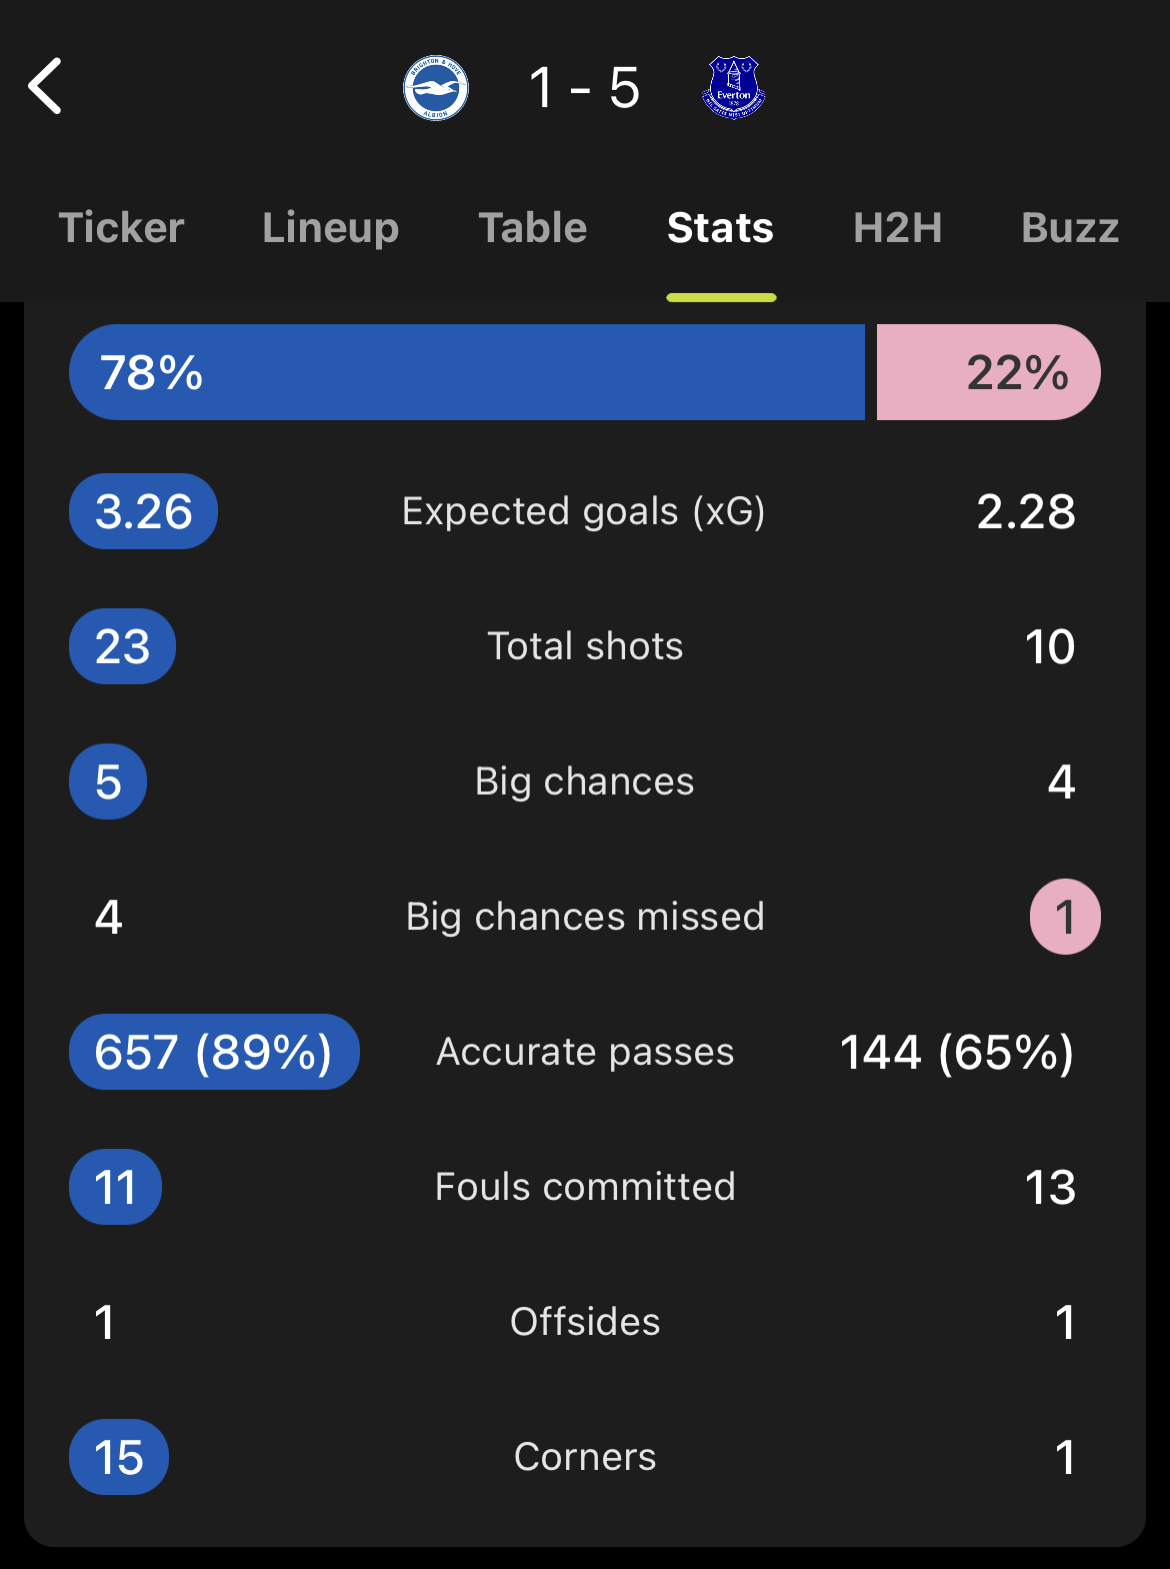Switch to the Ticker tab
This screenshot has width=1170, height=1569.
pos(121,227)
